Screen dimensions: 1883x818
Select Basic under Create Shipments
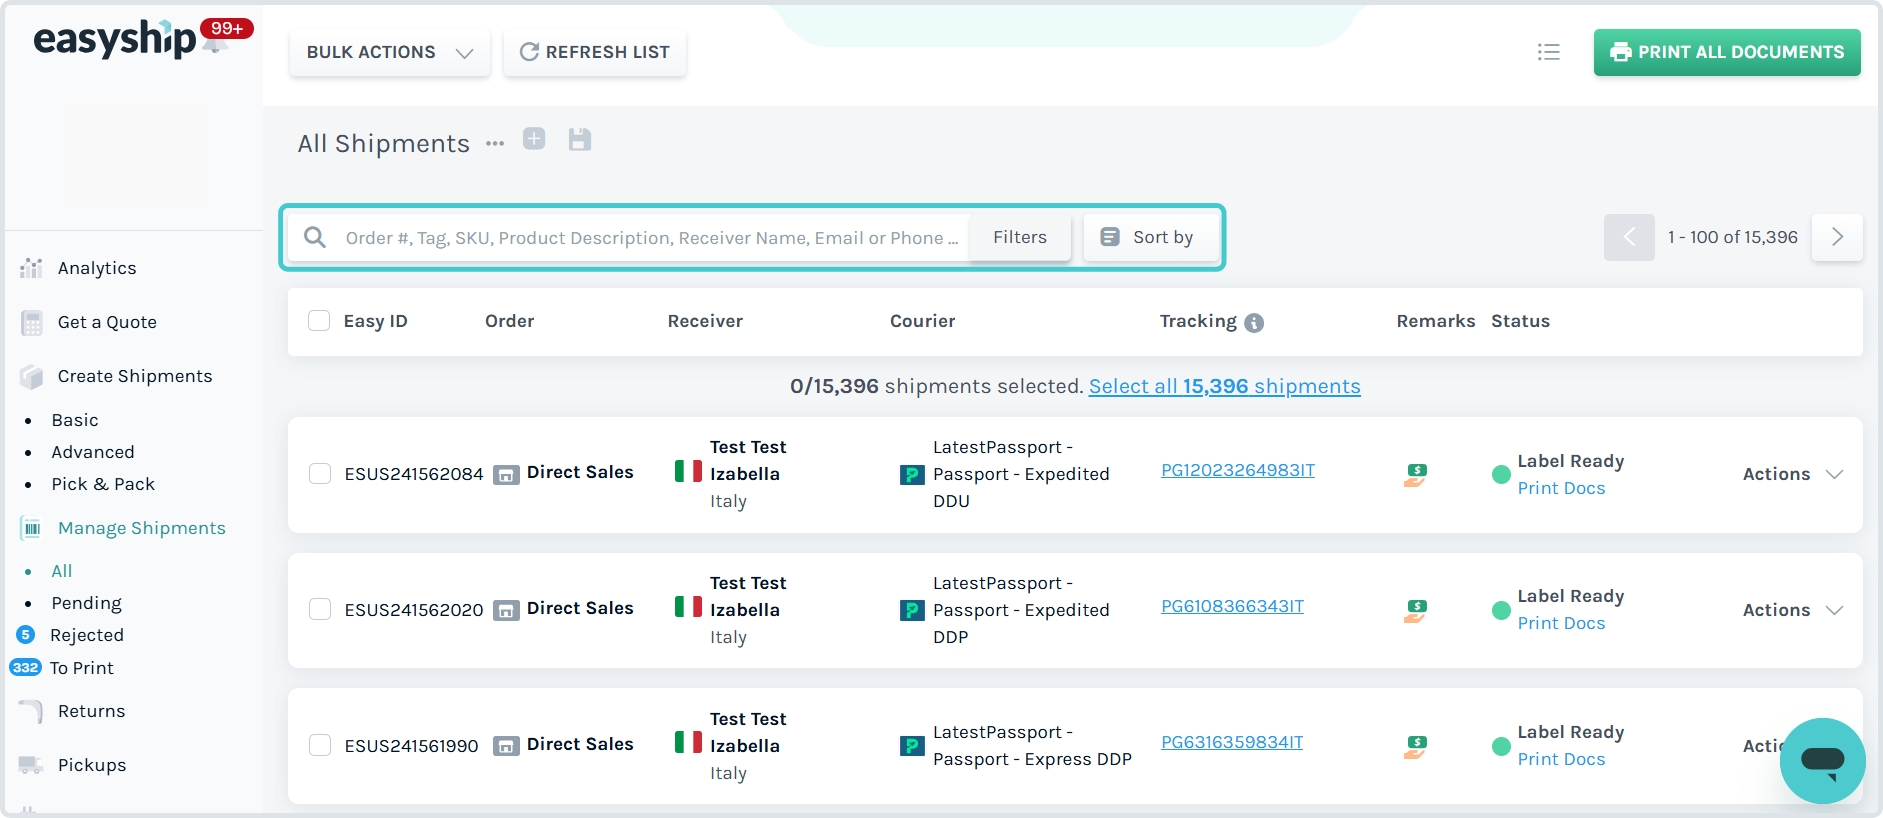[x=75, y=420]
